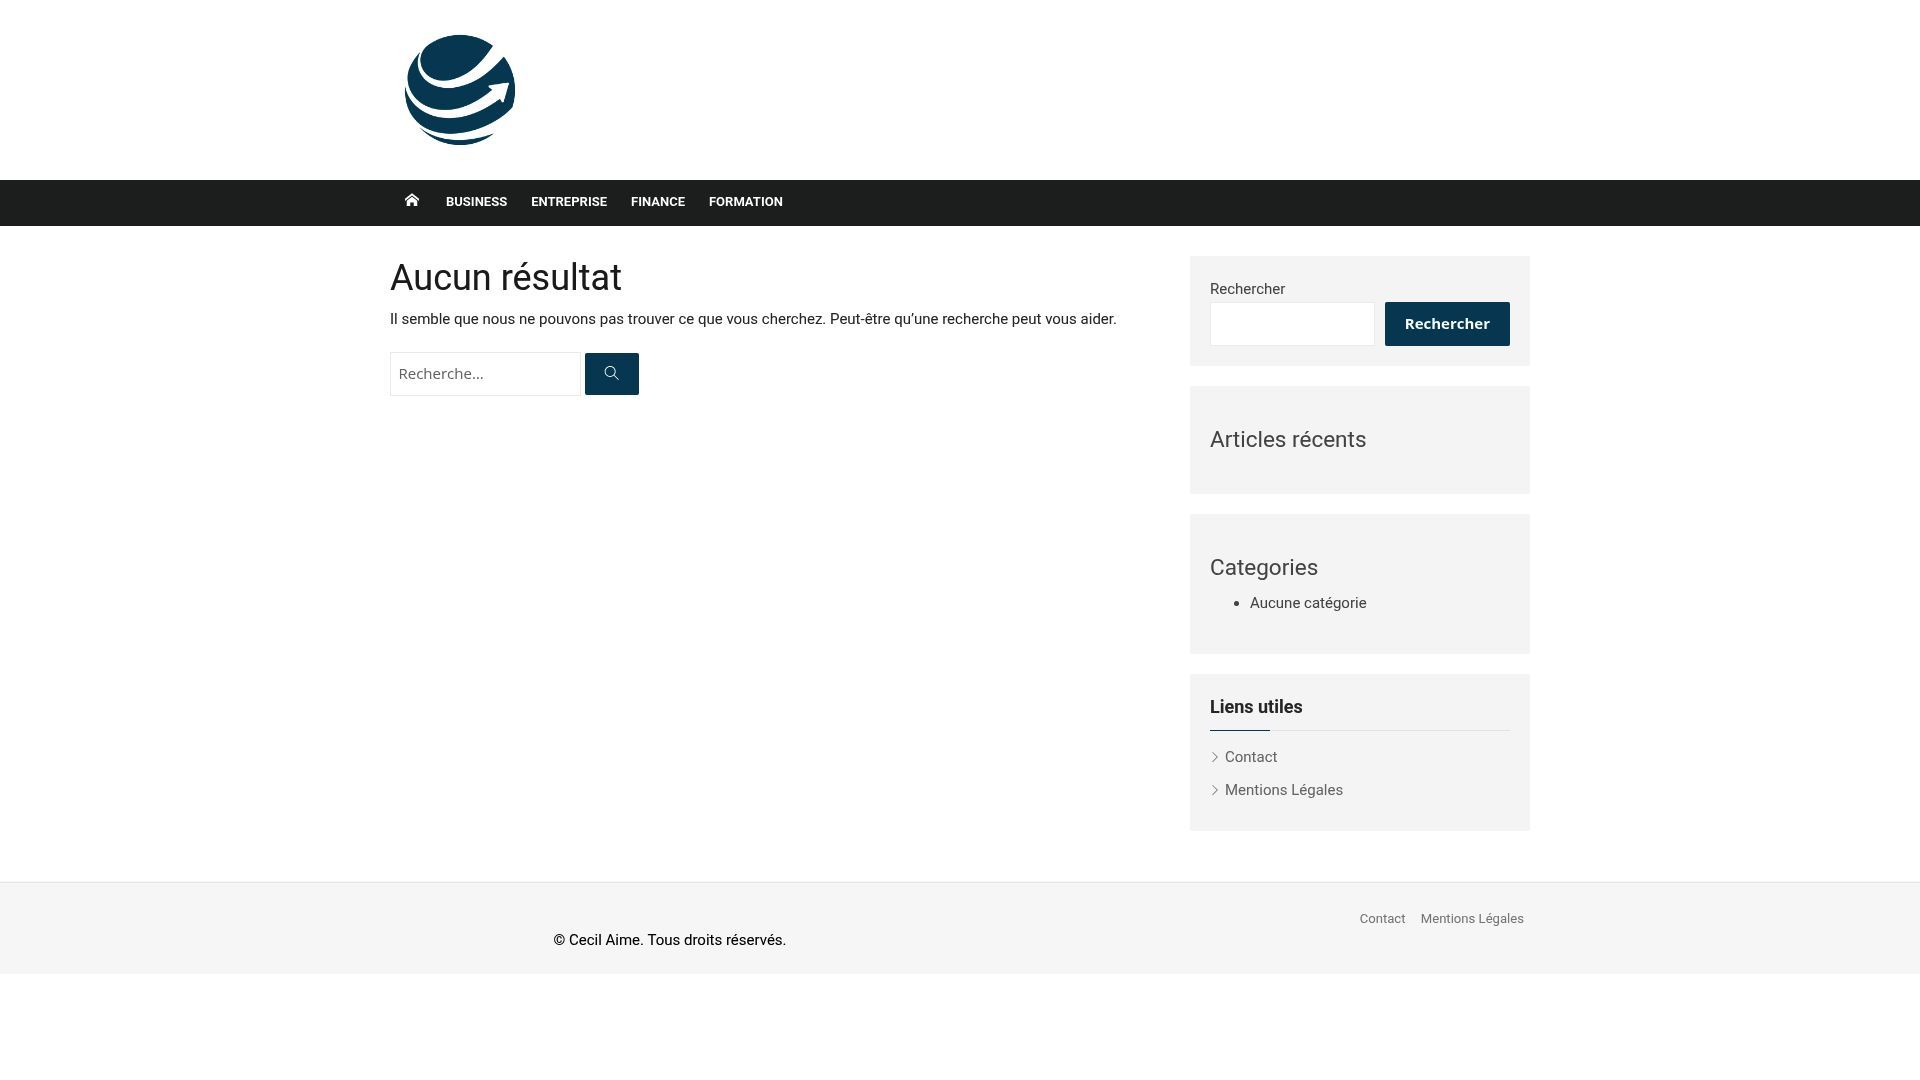Open Mentions Légales in Liens utiles

(x=1284, y=790)
